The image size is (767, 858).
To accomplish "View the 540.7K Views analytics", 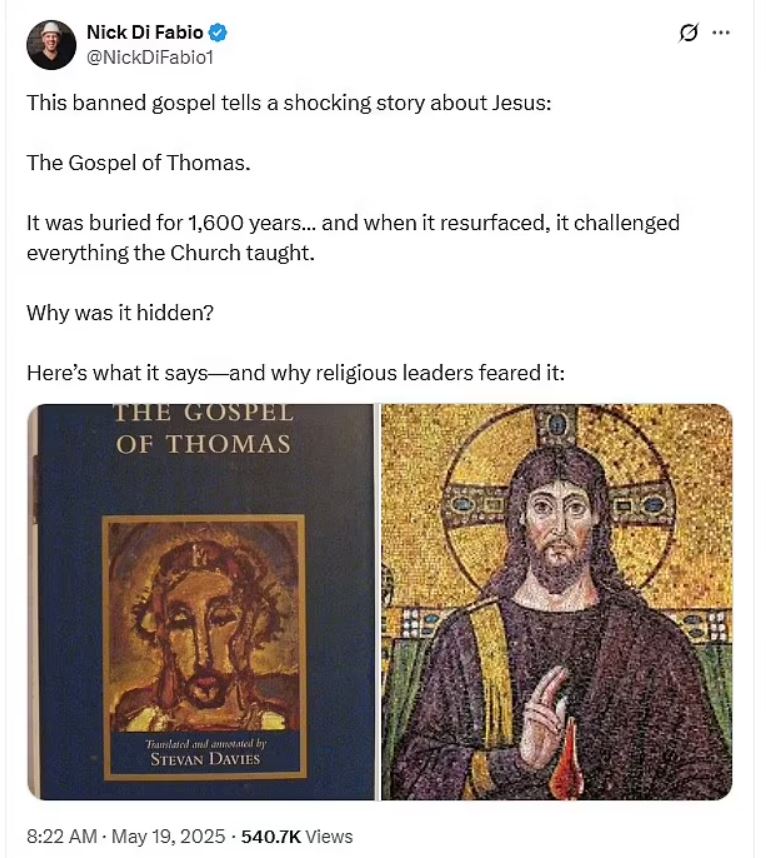I will coord(297,836).
